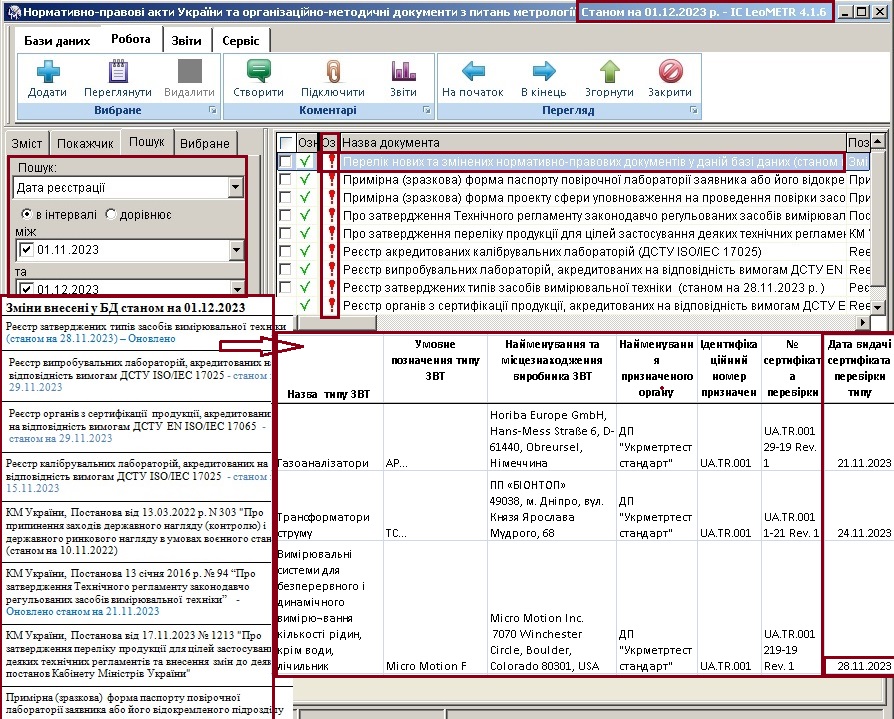Image resolution: width=894 pixels, height=719 pixels.
Task: Open the Звіти ribbon tab
Action: click(x=186, y=40)
